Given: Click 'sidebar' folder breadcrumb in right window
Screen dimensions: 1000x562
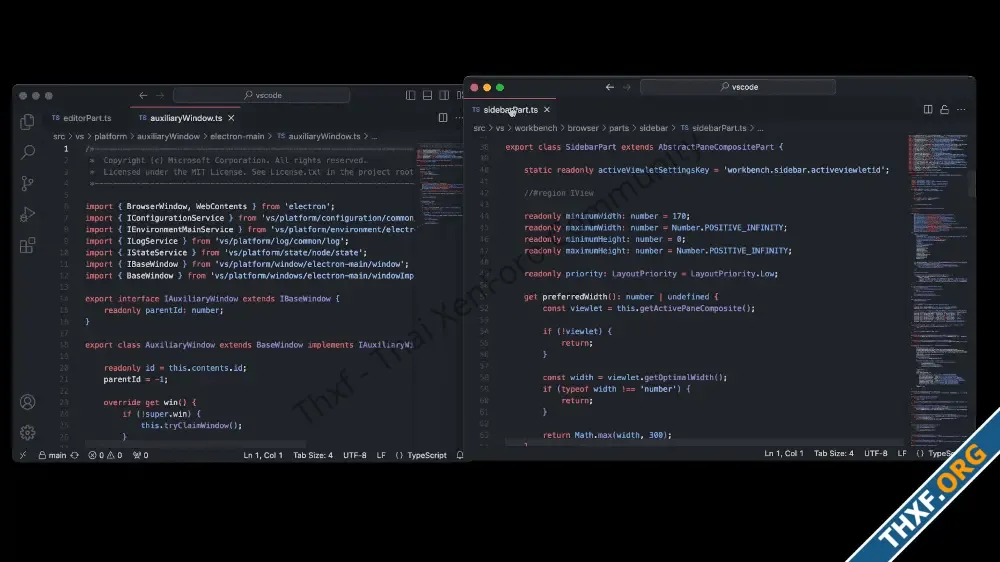Looking at the screenshot, I should [654, 128].
